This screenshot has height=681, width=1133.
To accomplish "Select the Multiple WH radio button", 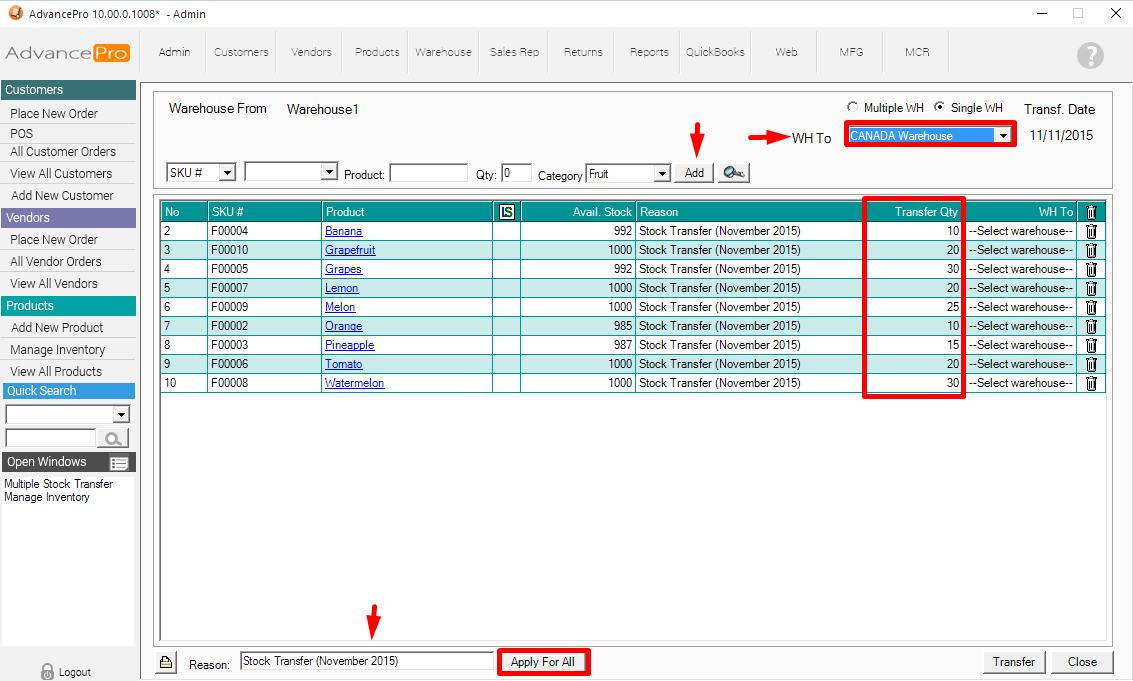I will click(852, 107).
